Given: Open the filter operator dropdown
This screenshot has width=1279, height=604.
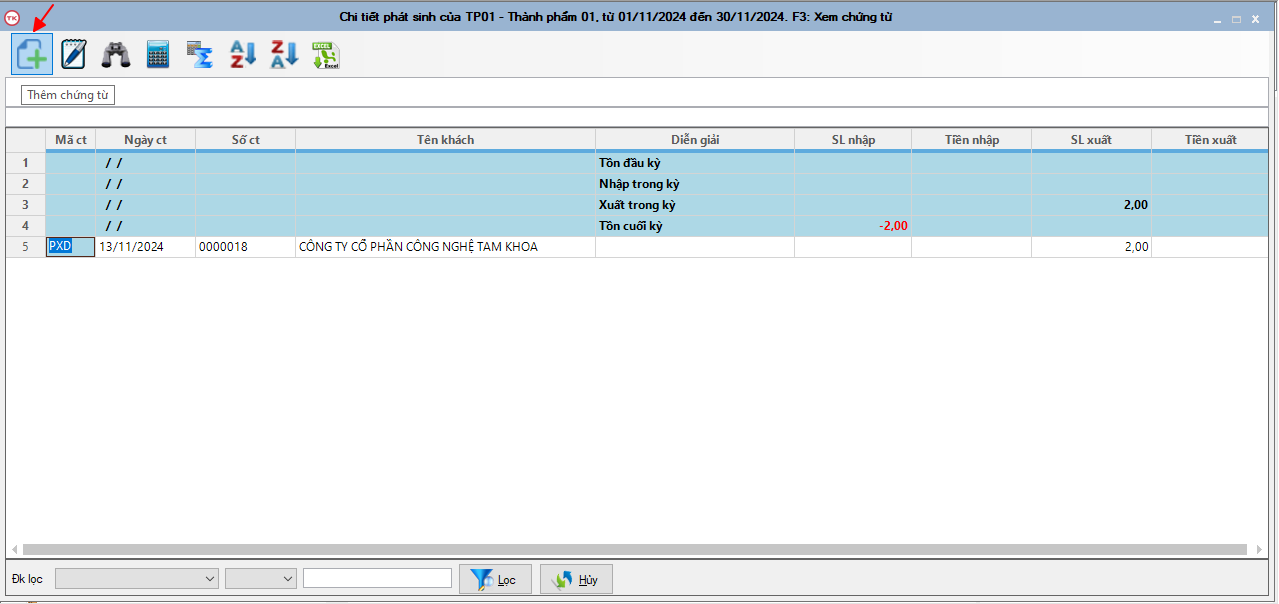Looking at the screenshot, I should 261,579.
